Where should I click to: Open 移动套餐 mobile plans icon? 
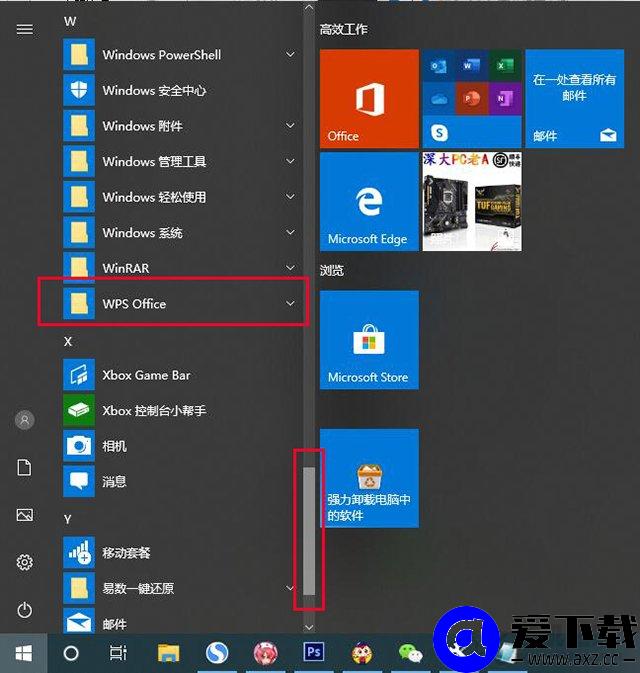coord(79,552)
